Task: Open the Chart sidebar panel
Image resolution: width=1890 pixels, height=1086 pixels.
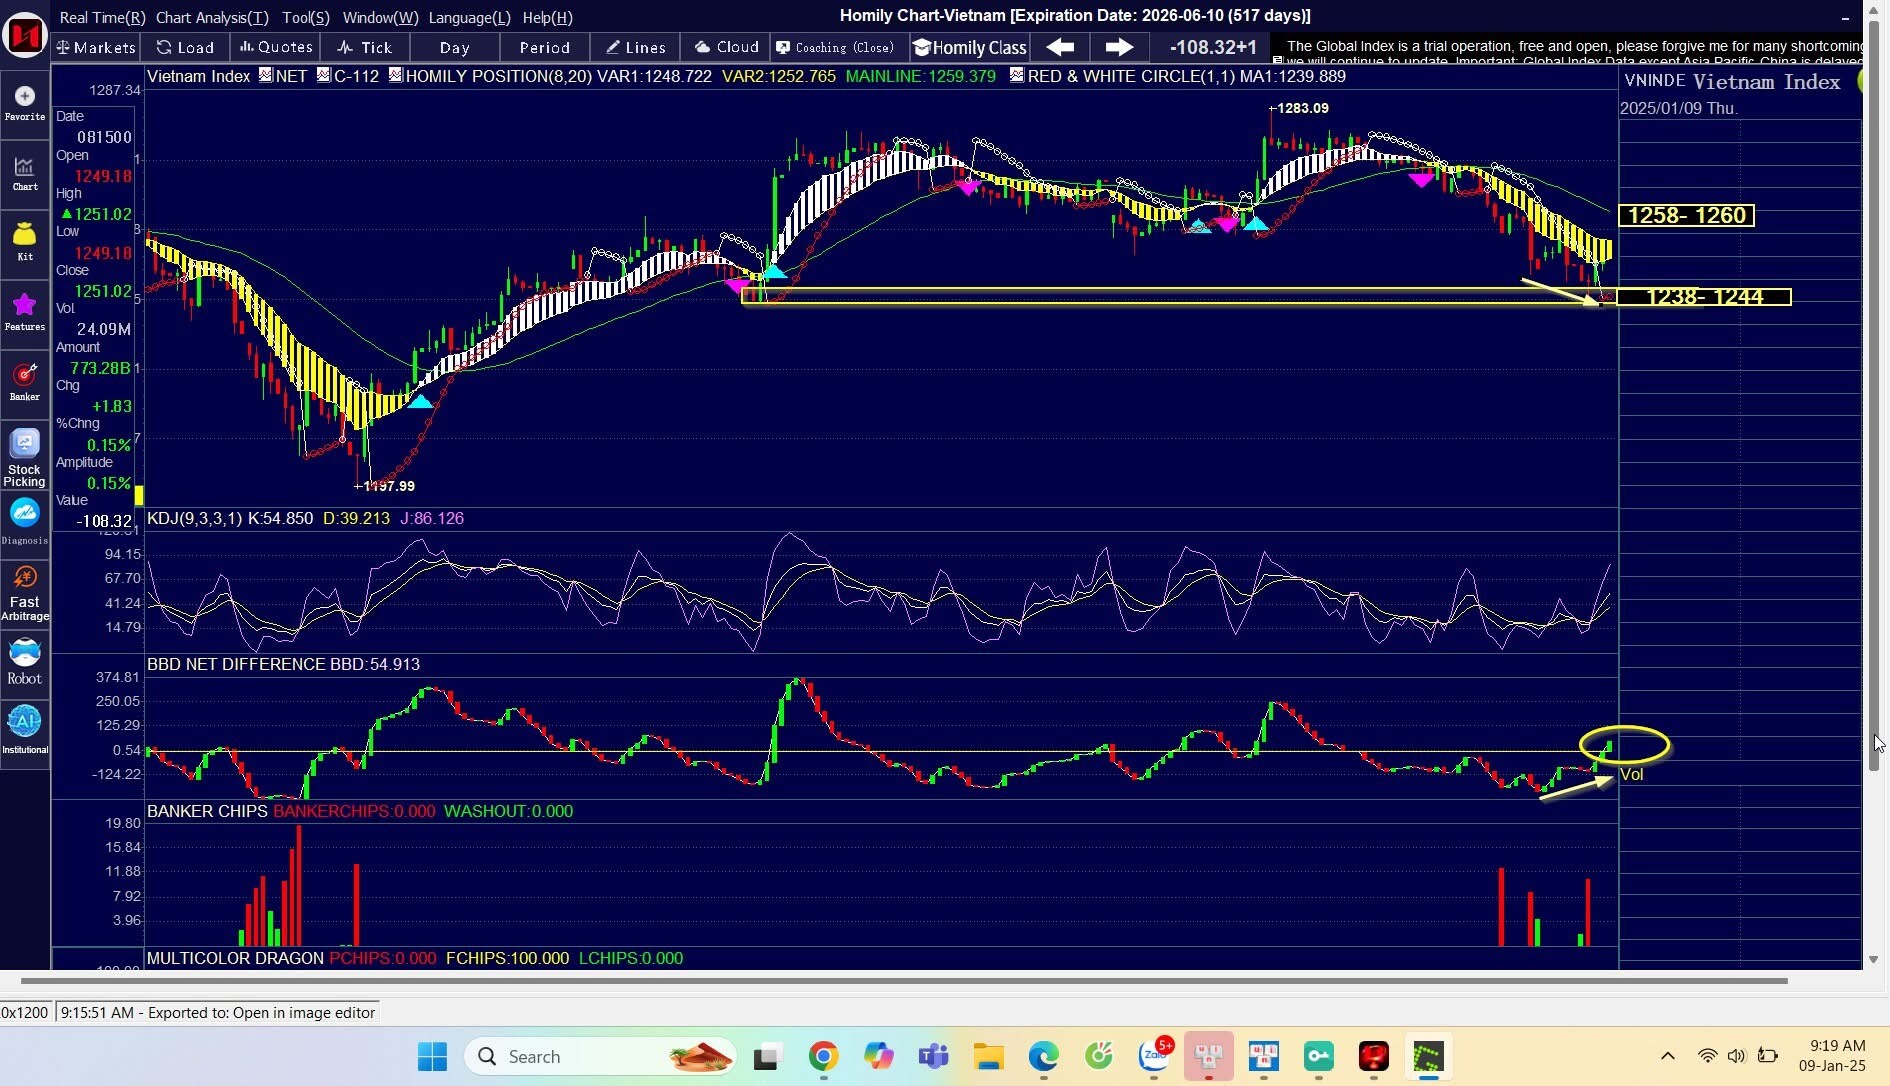Action: [x=25, y=172]
